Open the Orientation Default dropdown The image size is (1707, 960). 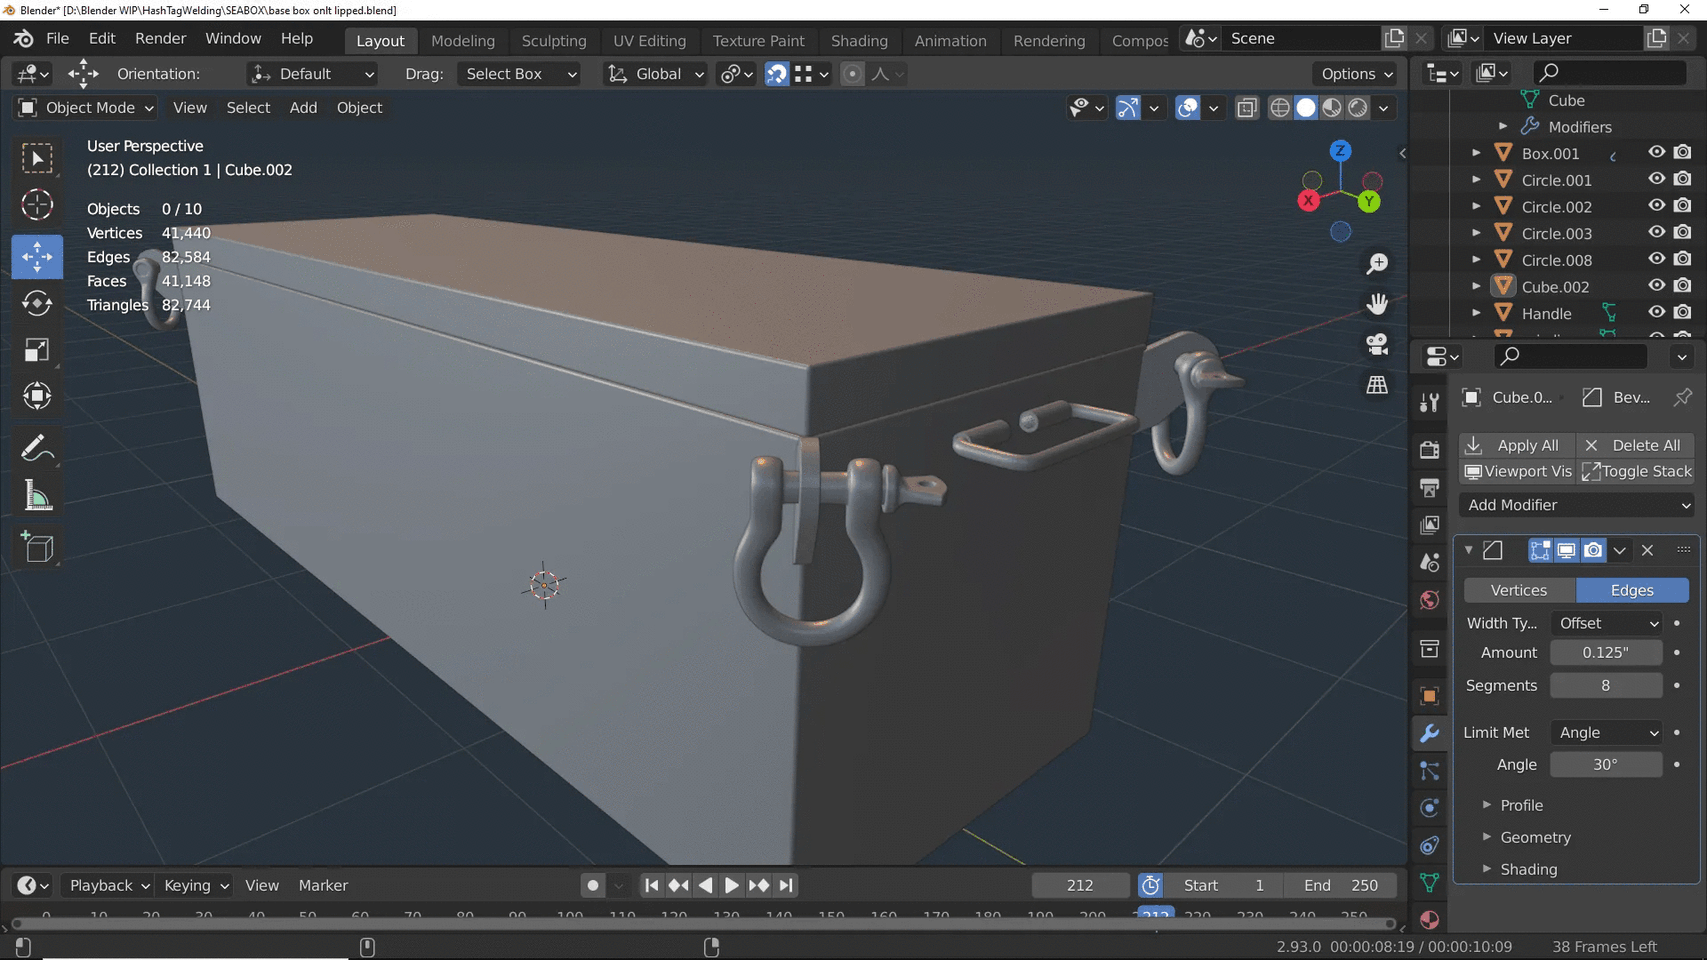312,74
